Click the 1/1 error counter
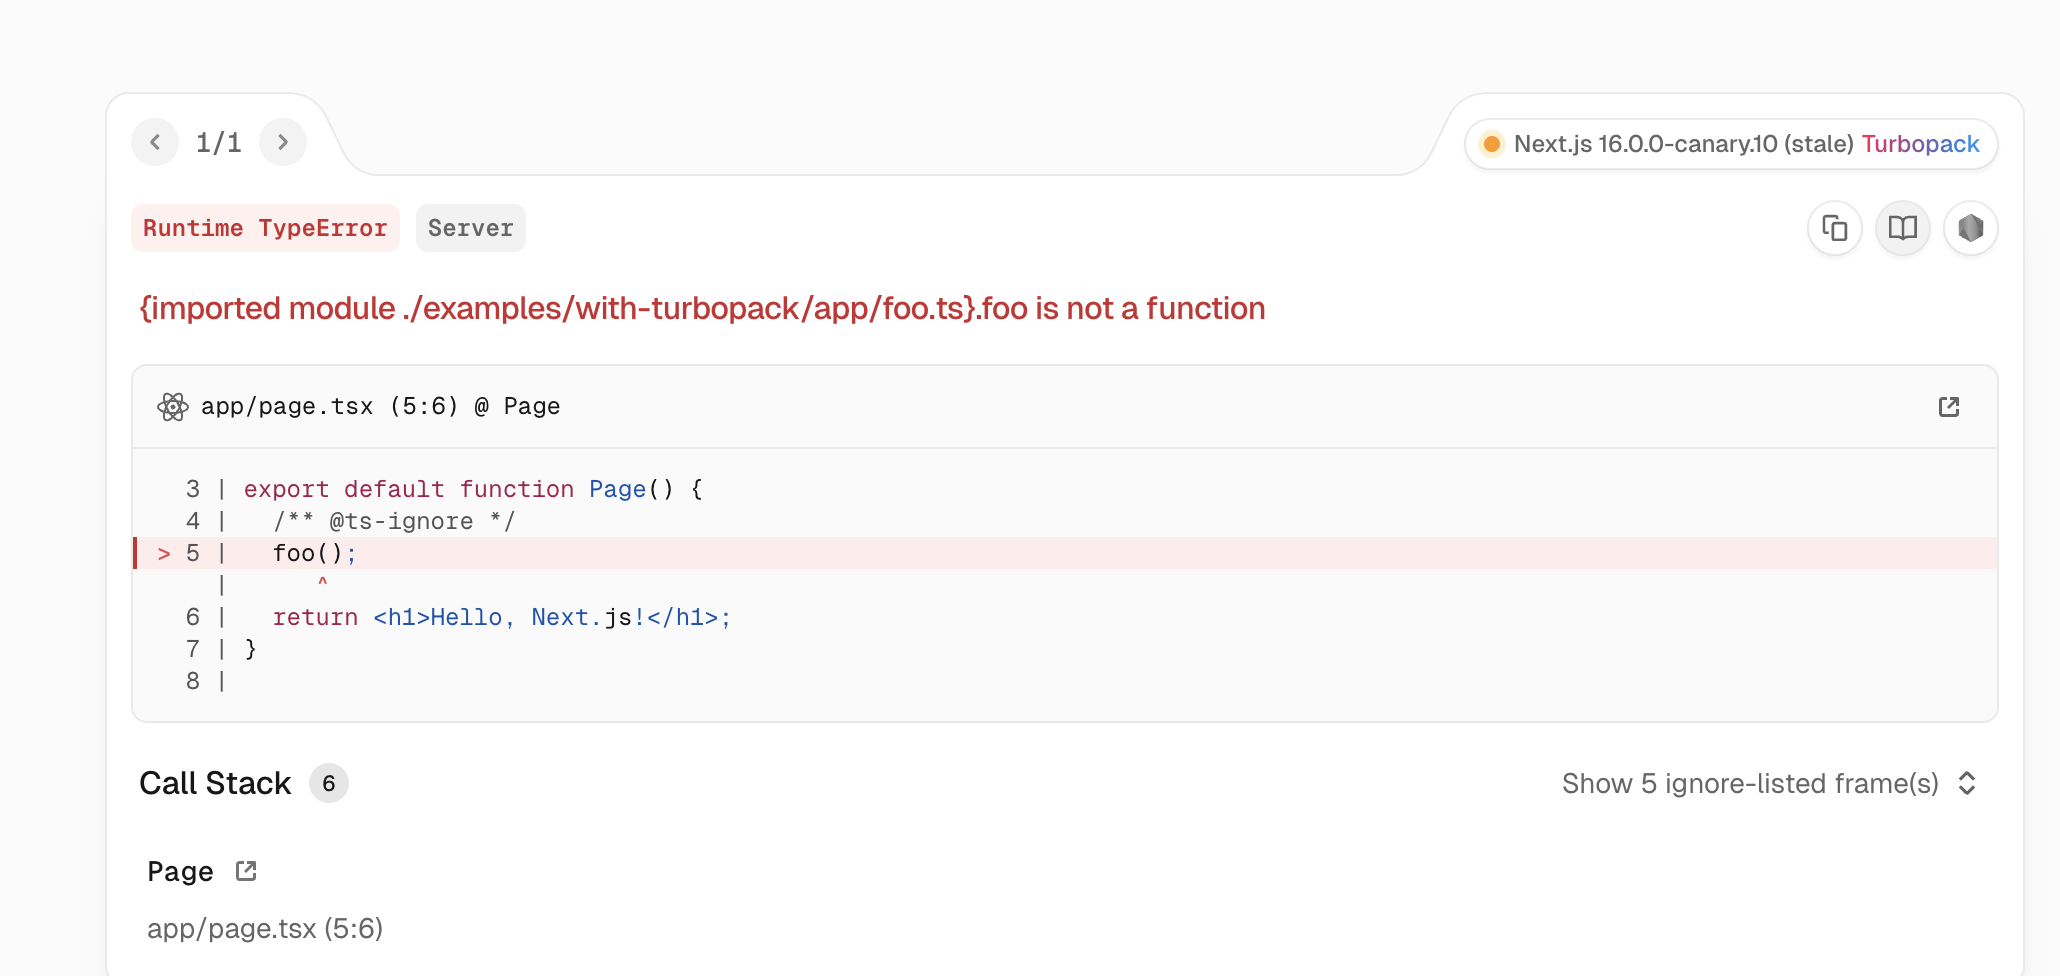Screen dimensions: 2060x976 pyautogui.click(x=219, y=143)
